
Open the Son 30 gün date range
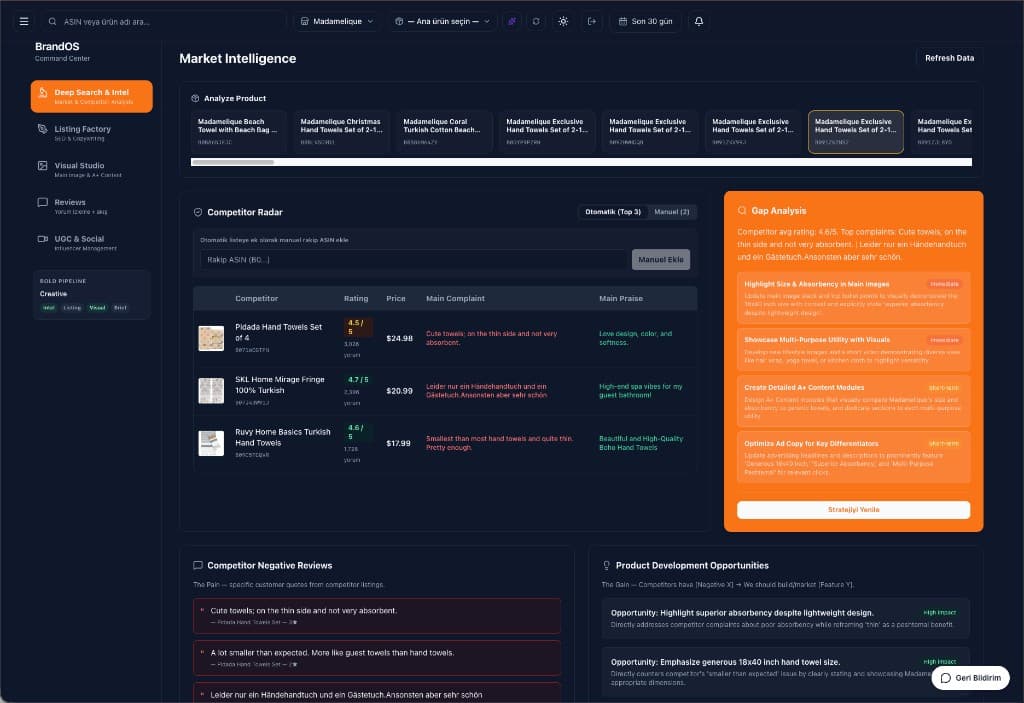pyautogui.click(x=645, y=22)
